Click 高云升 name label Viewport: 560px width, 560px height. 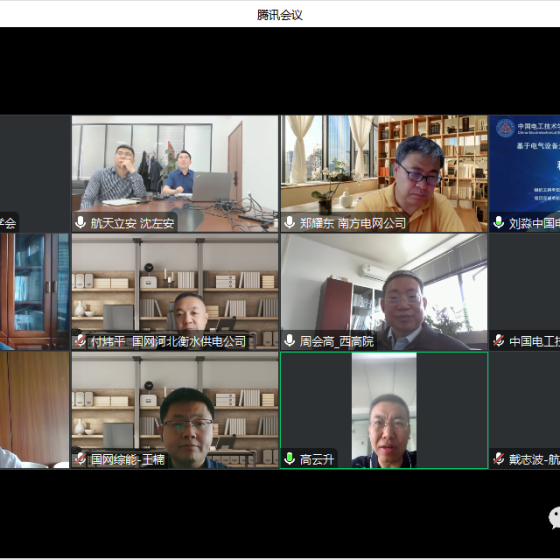(317, 459)
